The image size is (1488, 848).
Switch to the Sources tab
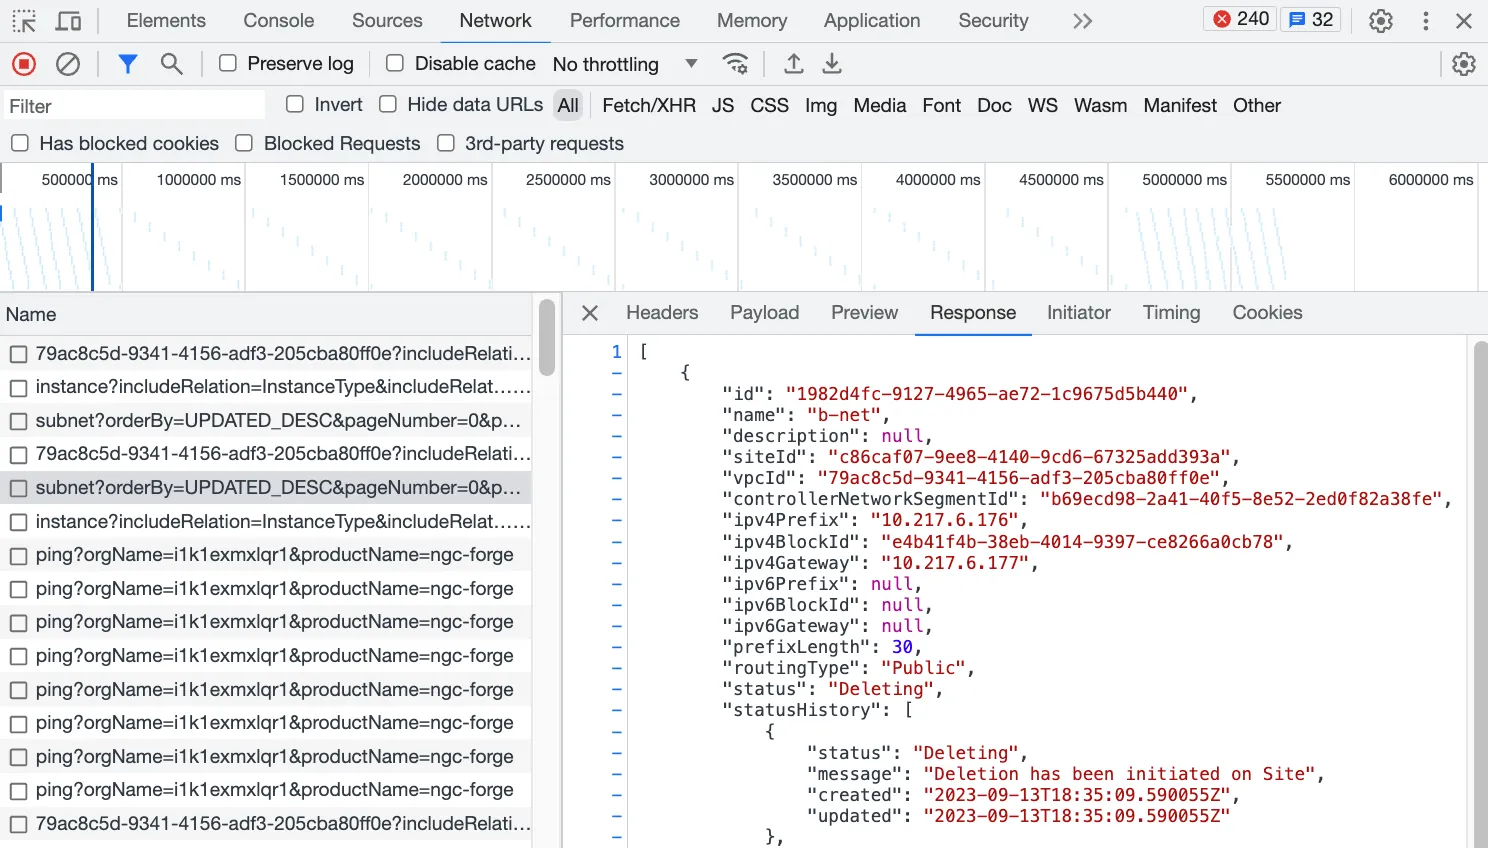click(x=387, y=21)
